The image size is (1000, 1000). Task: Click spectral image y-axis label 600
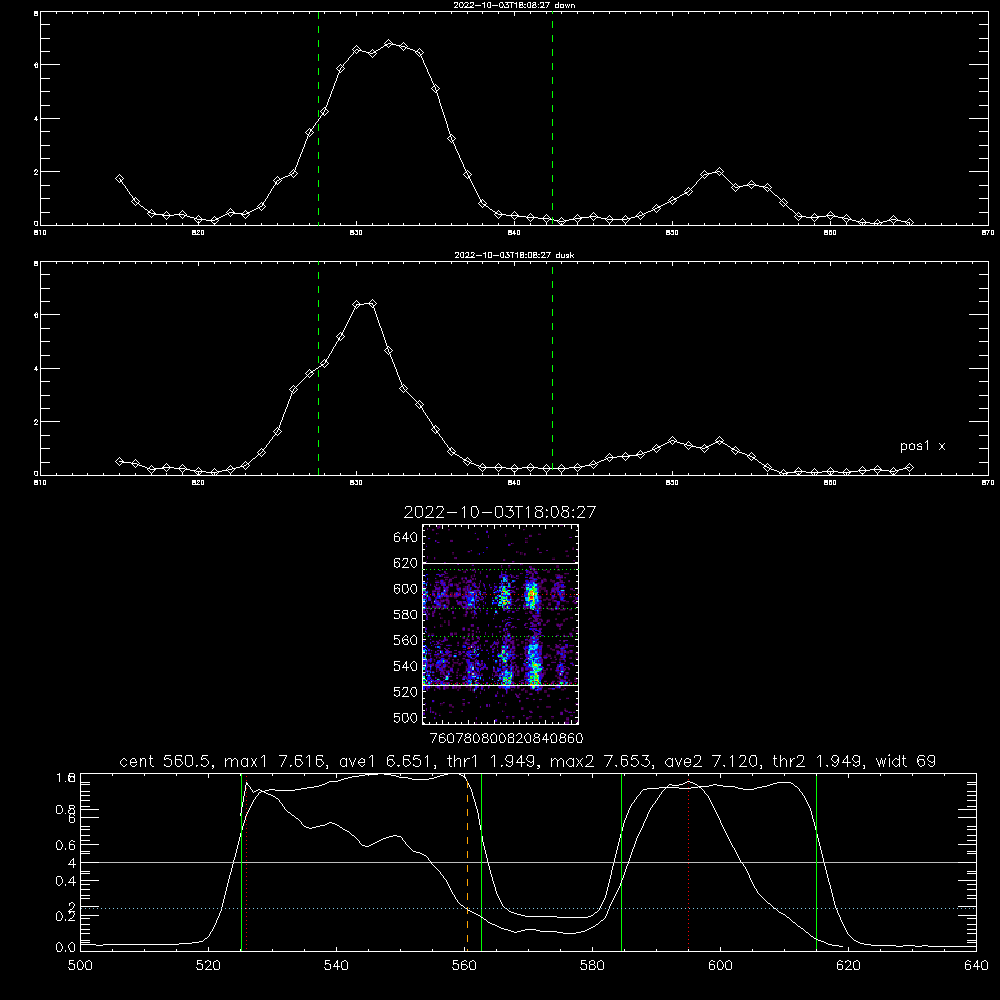(x=406, y=589)
